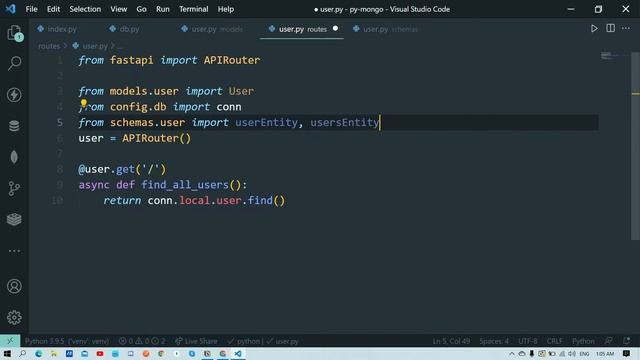Click the routes breadcrumb segment

[x=49, y=46]
